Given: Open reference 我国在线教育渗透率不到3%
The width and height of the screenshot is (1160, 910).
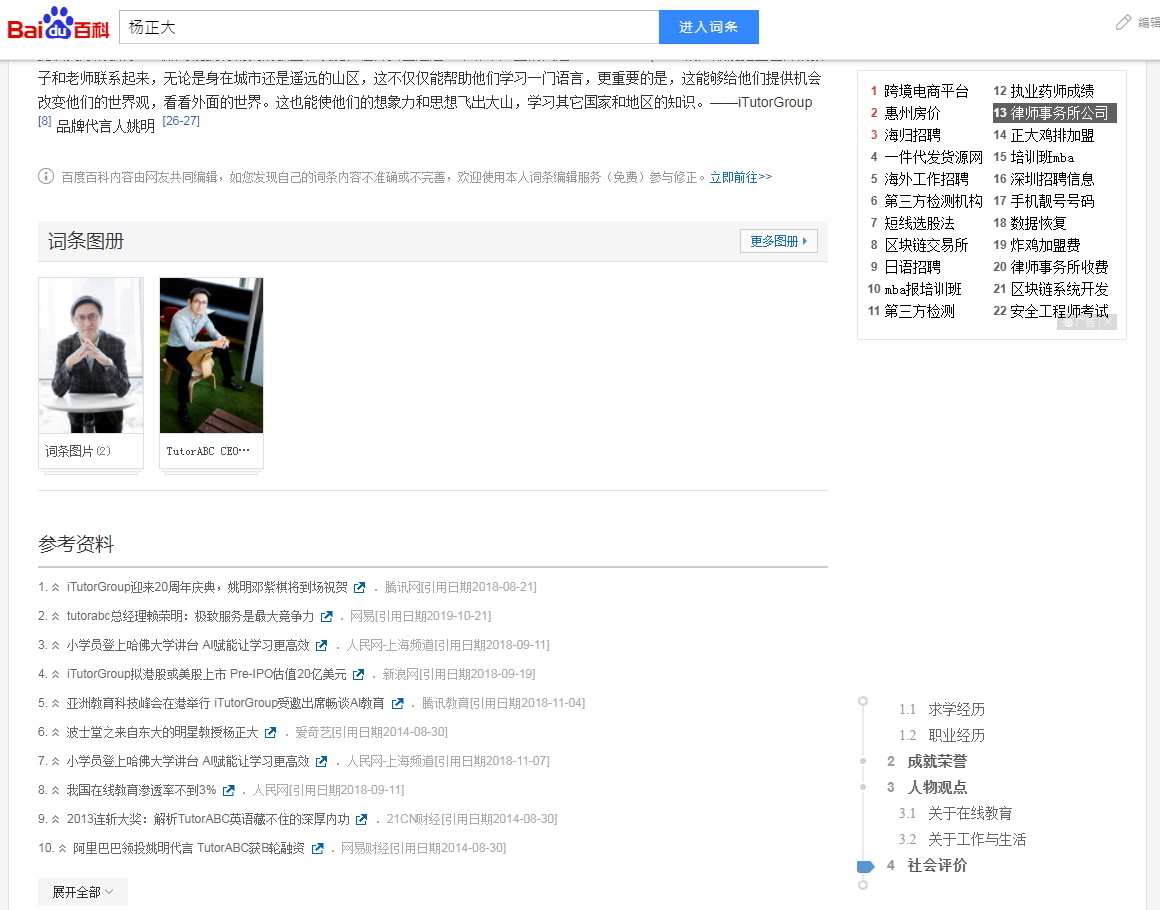Looking at the screenshot, I should pyautogui.click(x=141, y=790).
